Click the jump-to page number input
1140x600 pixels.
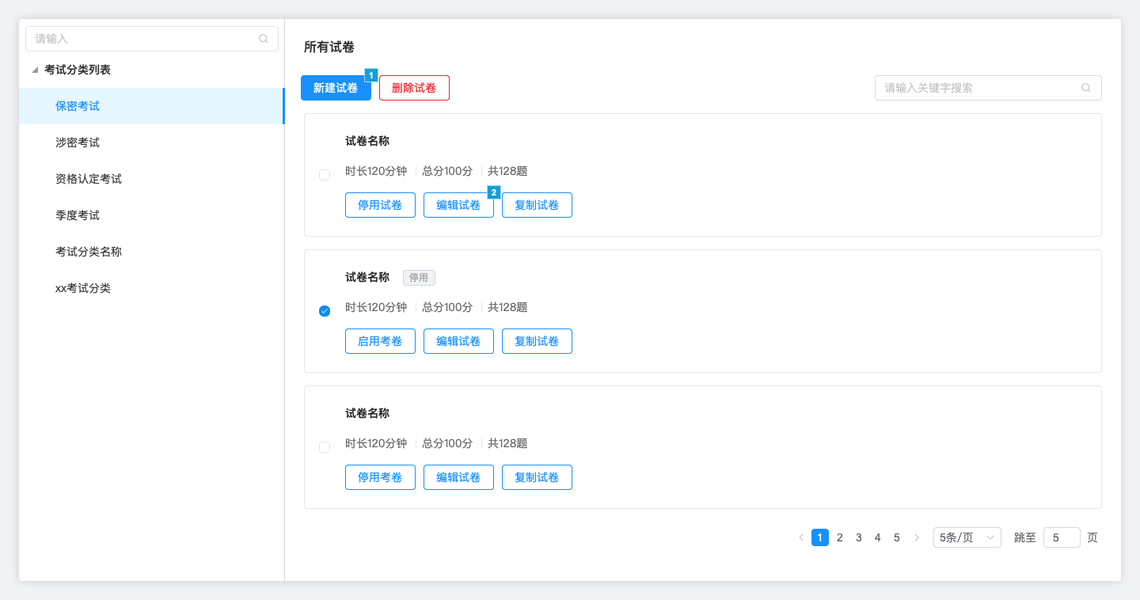point(1061,538)
